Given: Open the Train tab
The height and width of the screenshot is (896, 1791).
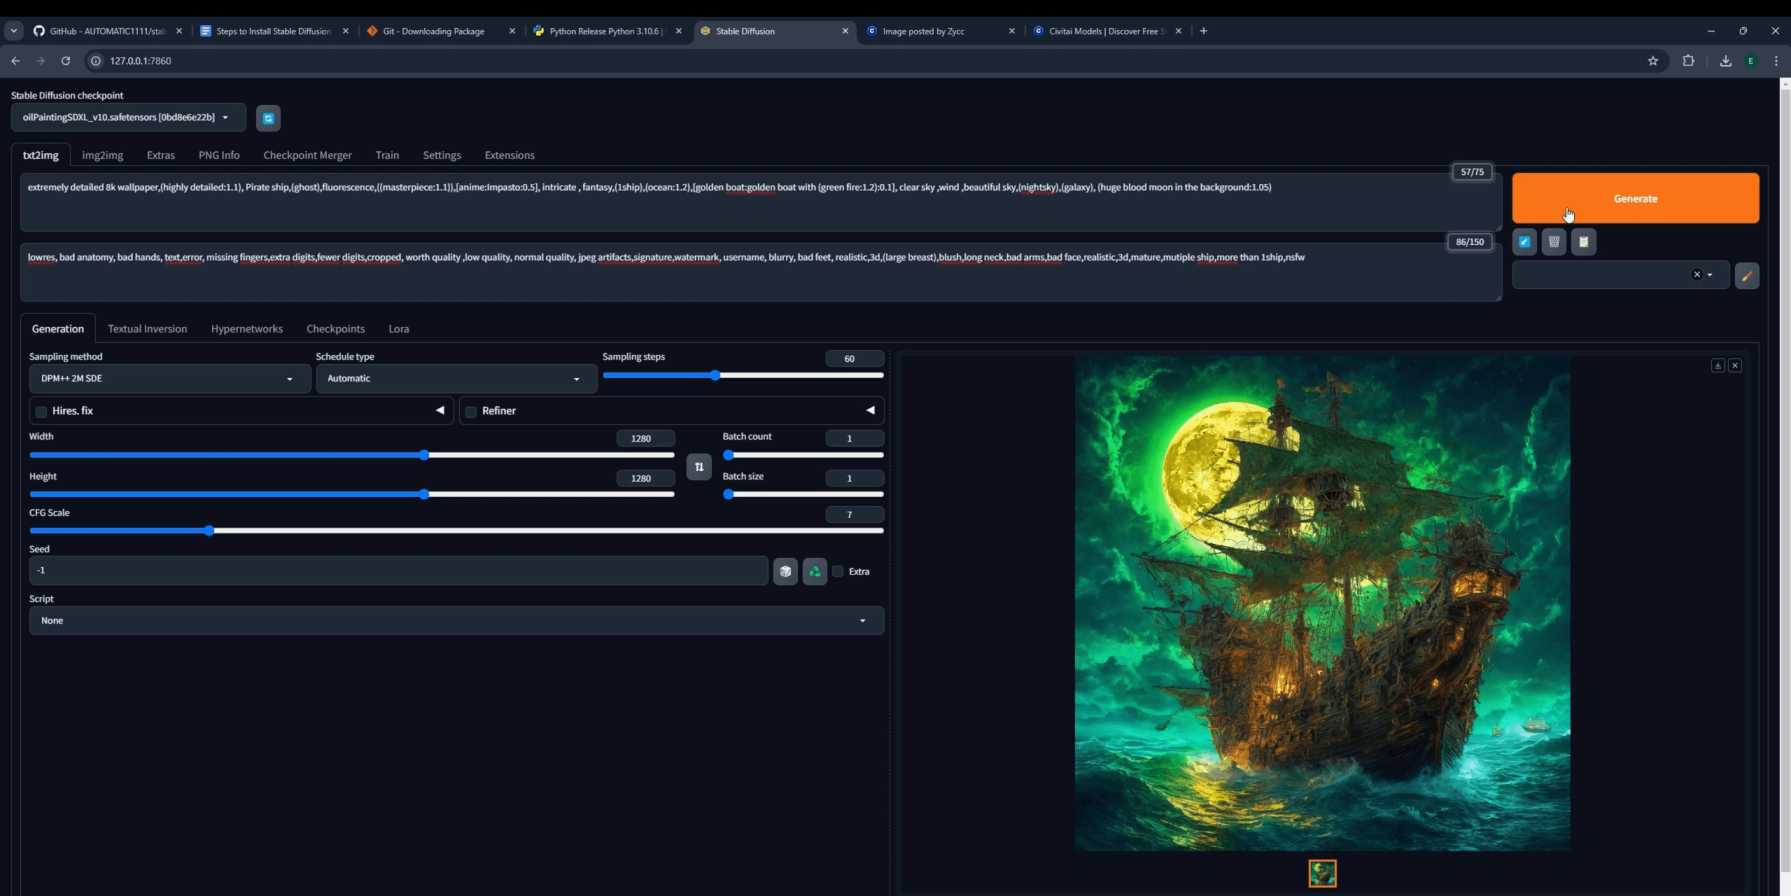Looking at the screenshot, I should 387,156.
